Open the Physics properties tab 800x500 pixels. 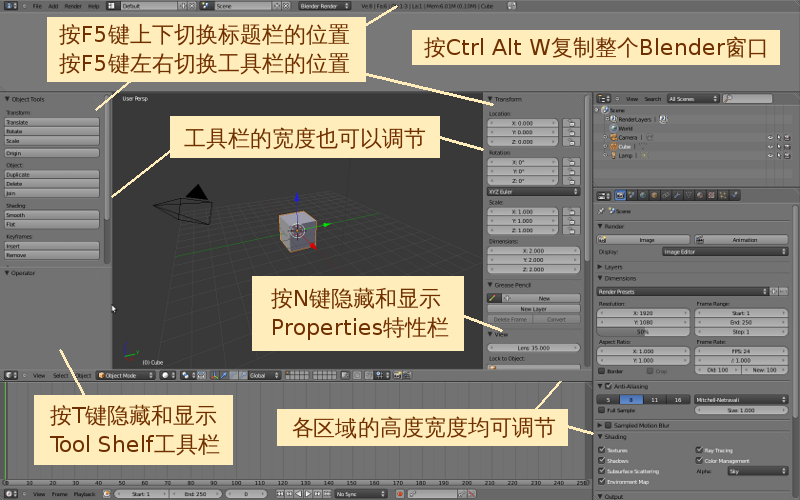click(735, 195)
